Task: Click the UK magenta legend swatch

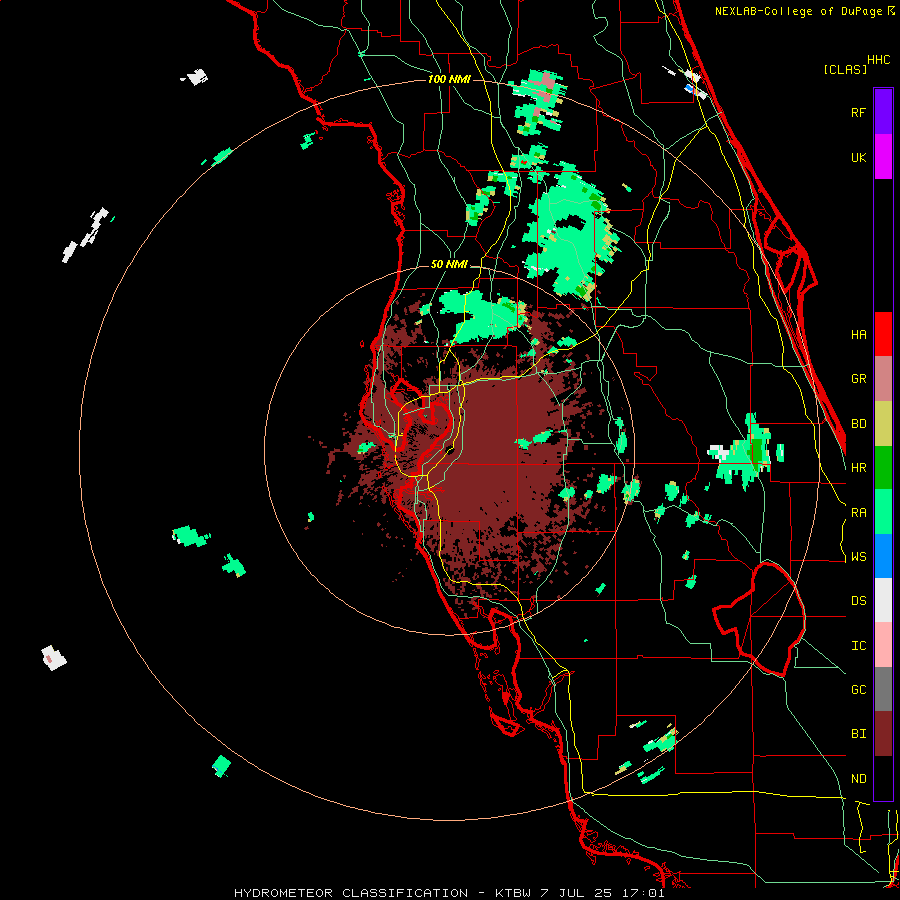Action: [883, 157]
